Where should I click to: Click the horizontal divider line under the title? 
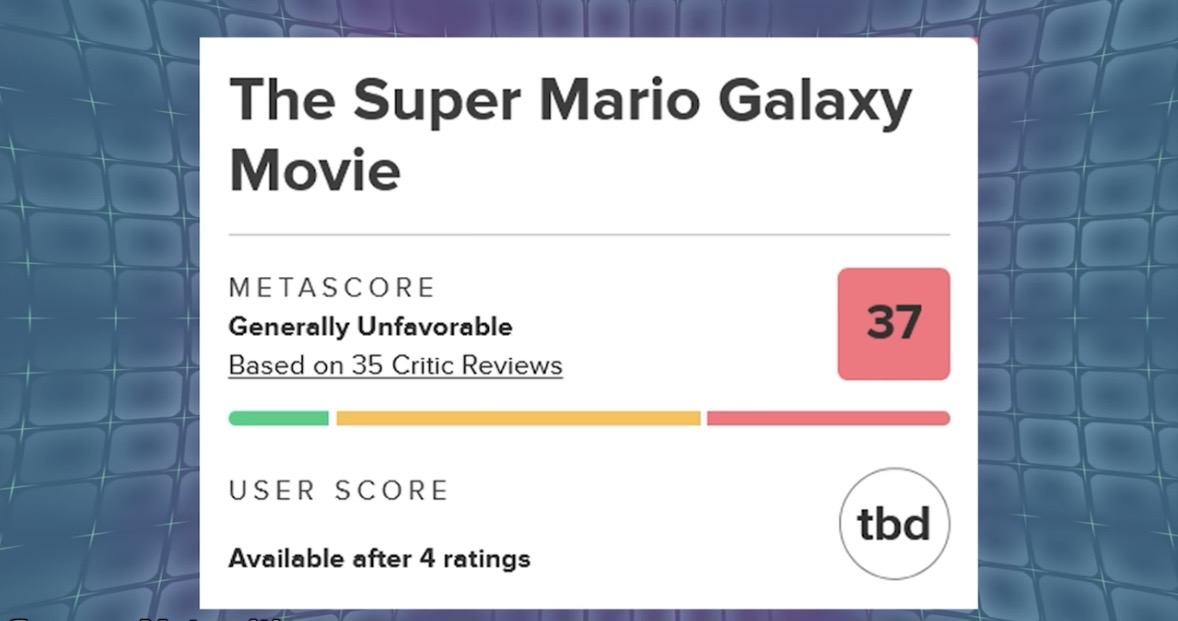(x=589, y=235)
